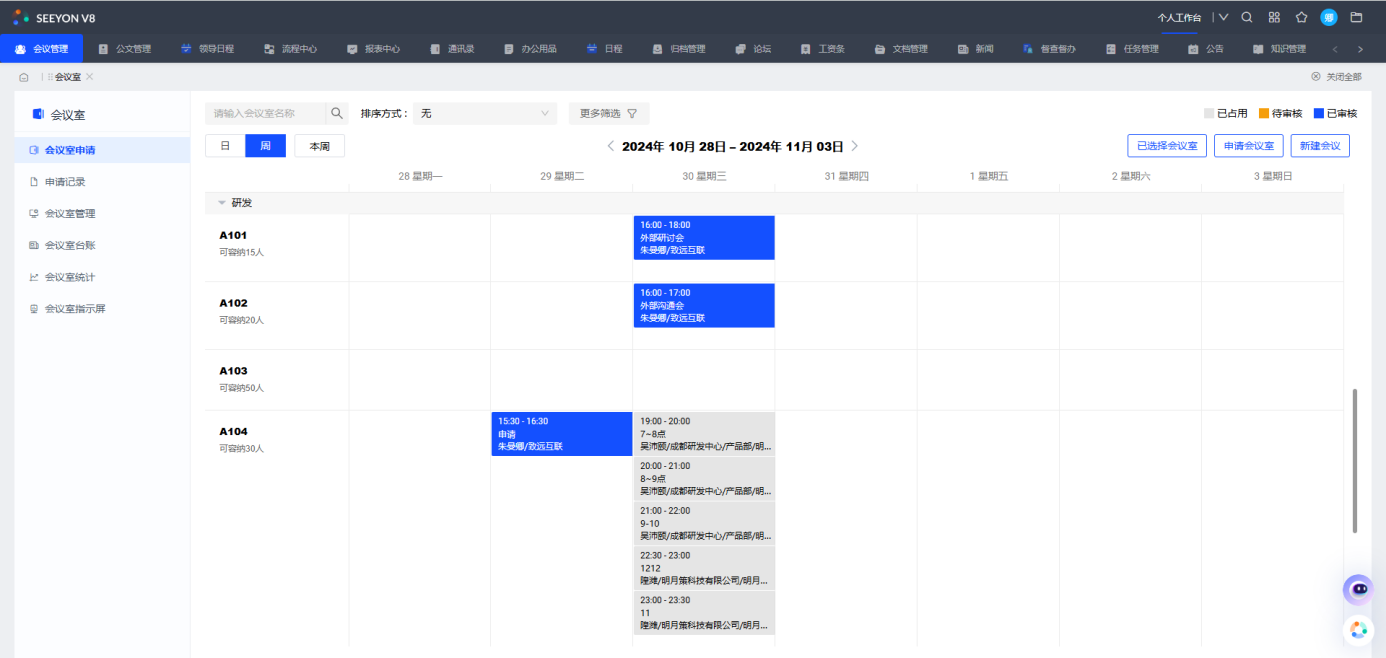This screenshot has height=658, width=1386.
Task: Open the 公文管理 module tab
Action: point(124,49)
